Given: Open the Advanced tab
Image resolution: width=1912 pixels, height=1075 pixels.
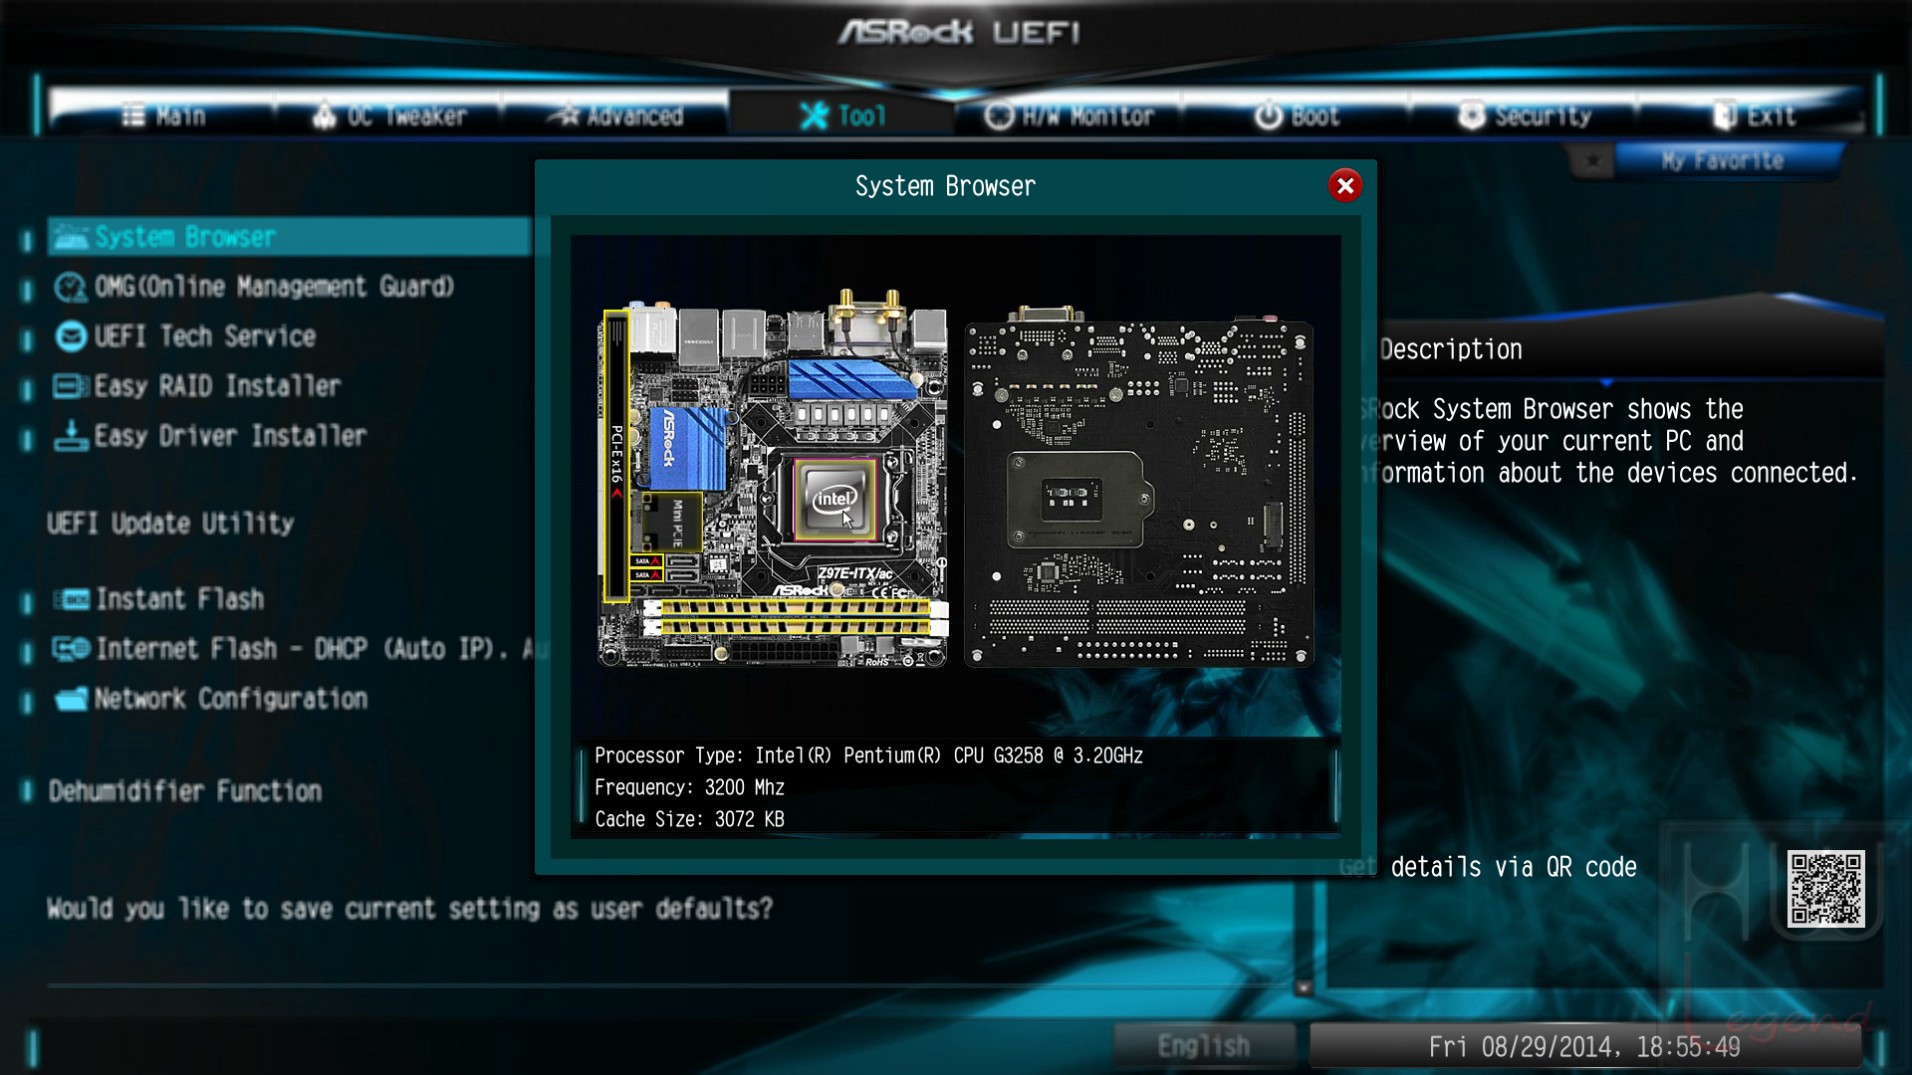Looking at the screenshot, I should (615, 116).
